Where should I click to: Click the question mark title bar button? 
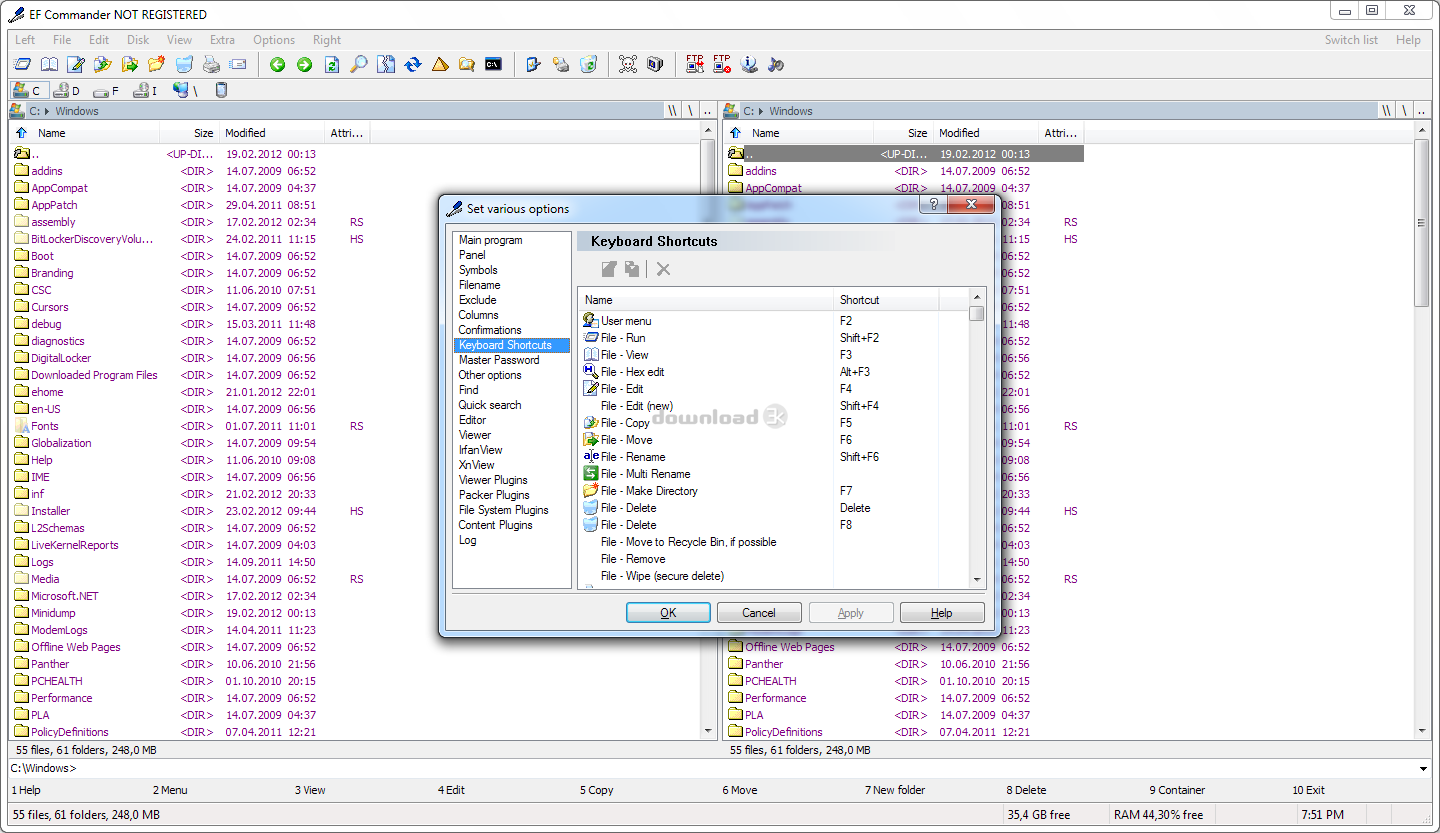click(x=934, y=205)
